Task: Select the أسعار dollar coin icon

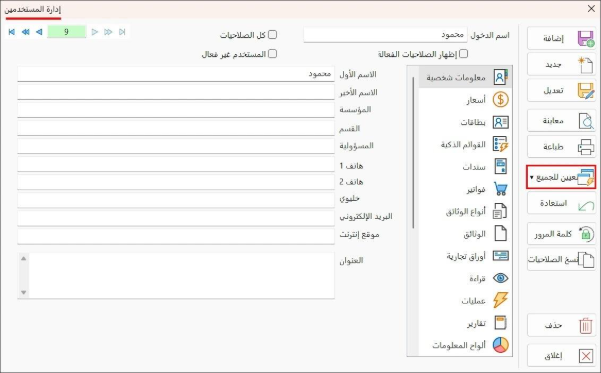Action: pyautogui.click(x=500, y=100)
